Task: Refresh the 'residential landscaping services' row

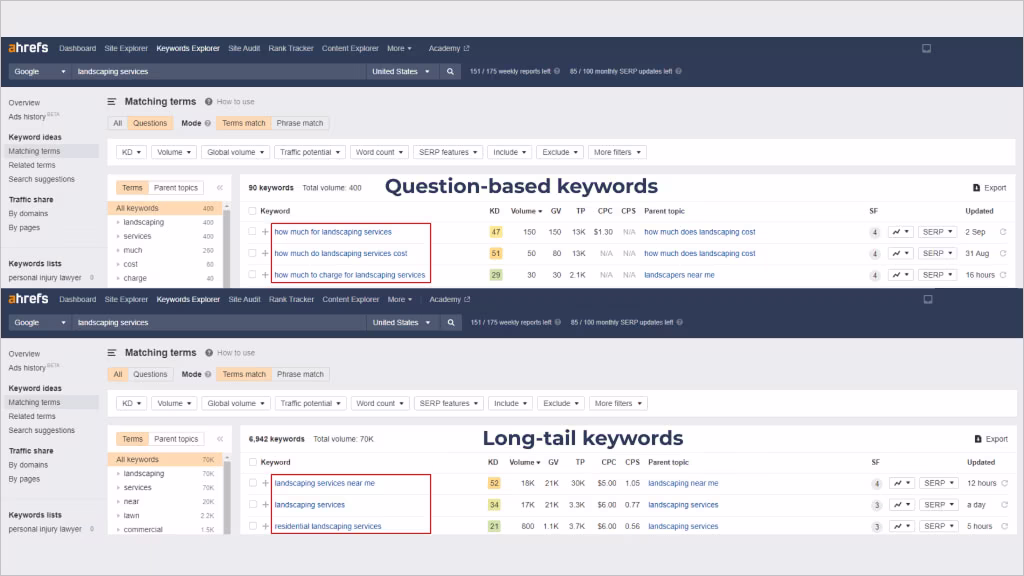Action: point(1004,526)
